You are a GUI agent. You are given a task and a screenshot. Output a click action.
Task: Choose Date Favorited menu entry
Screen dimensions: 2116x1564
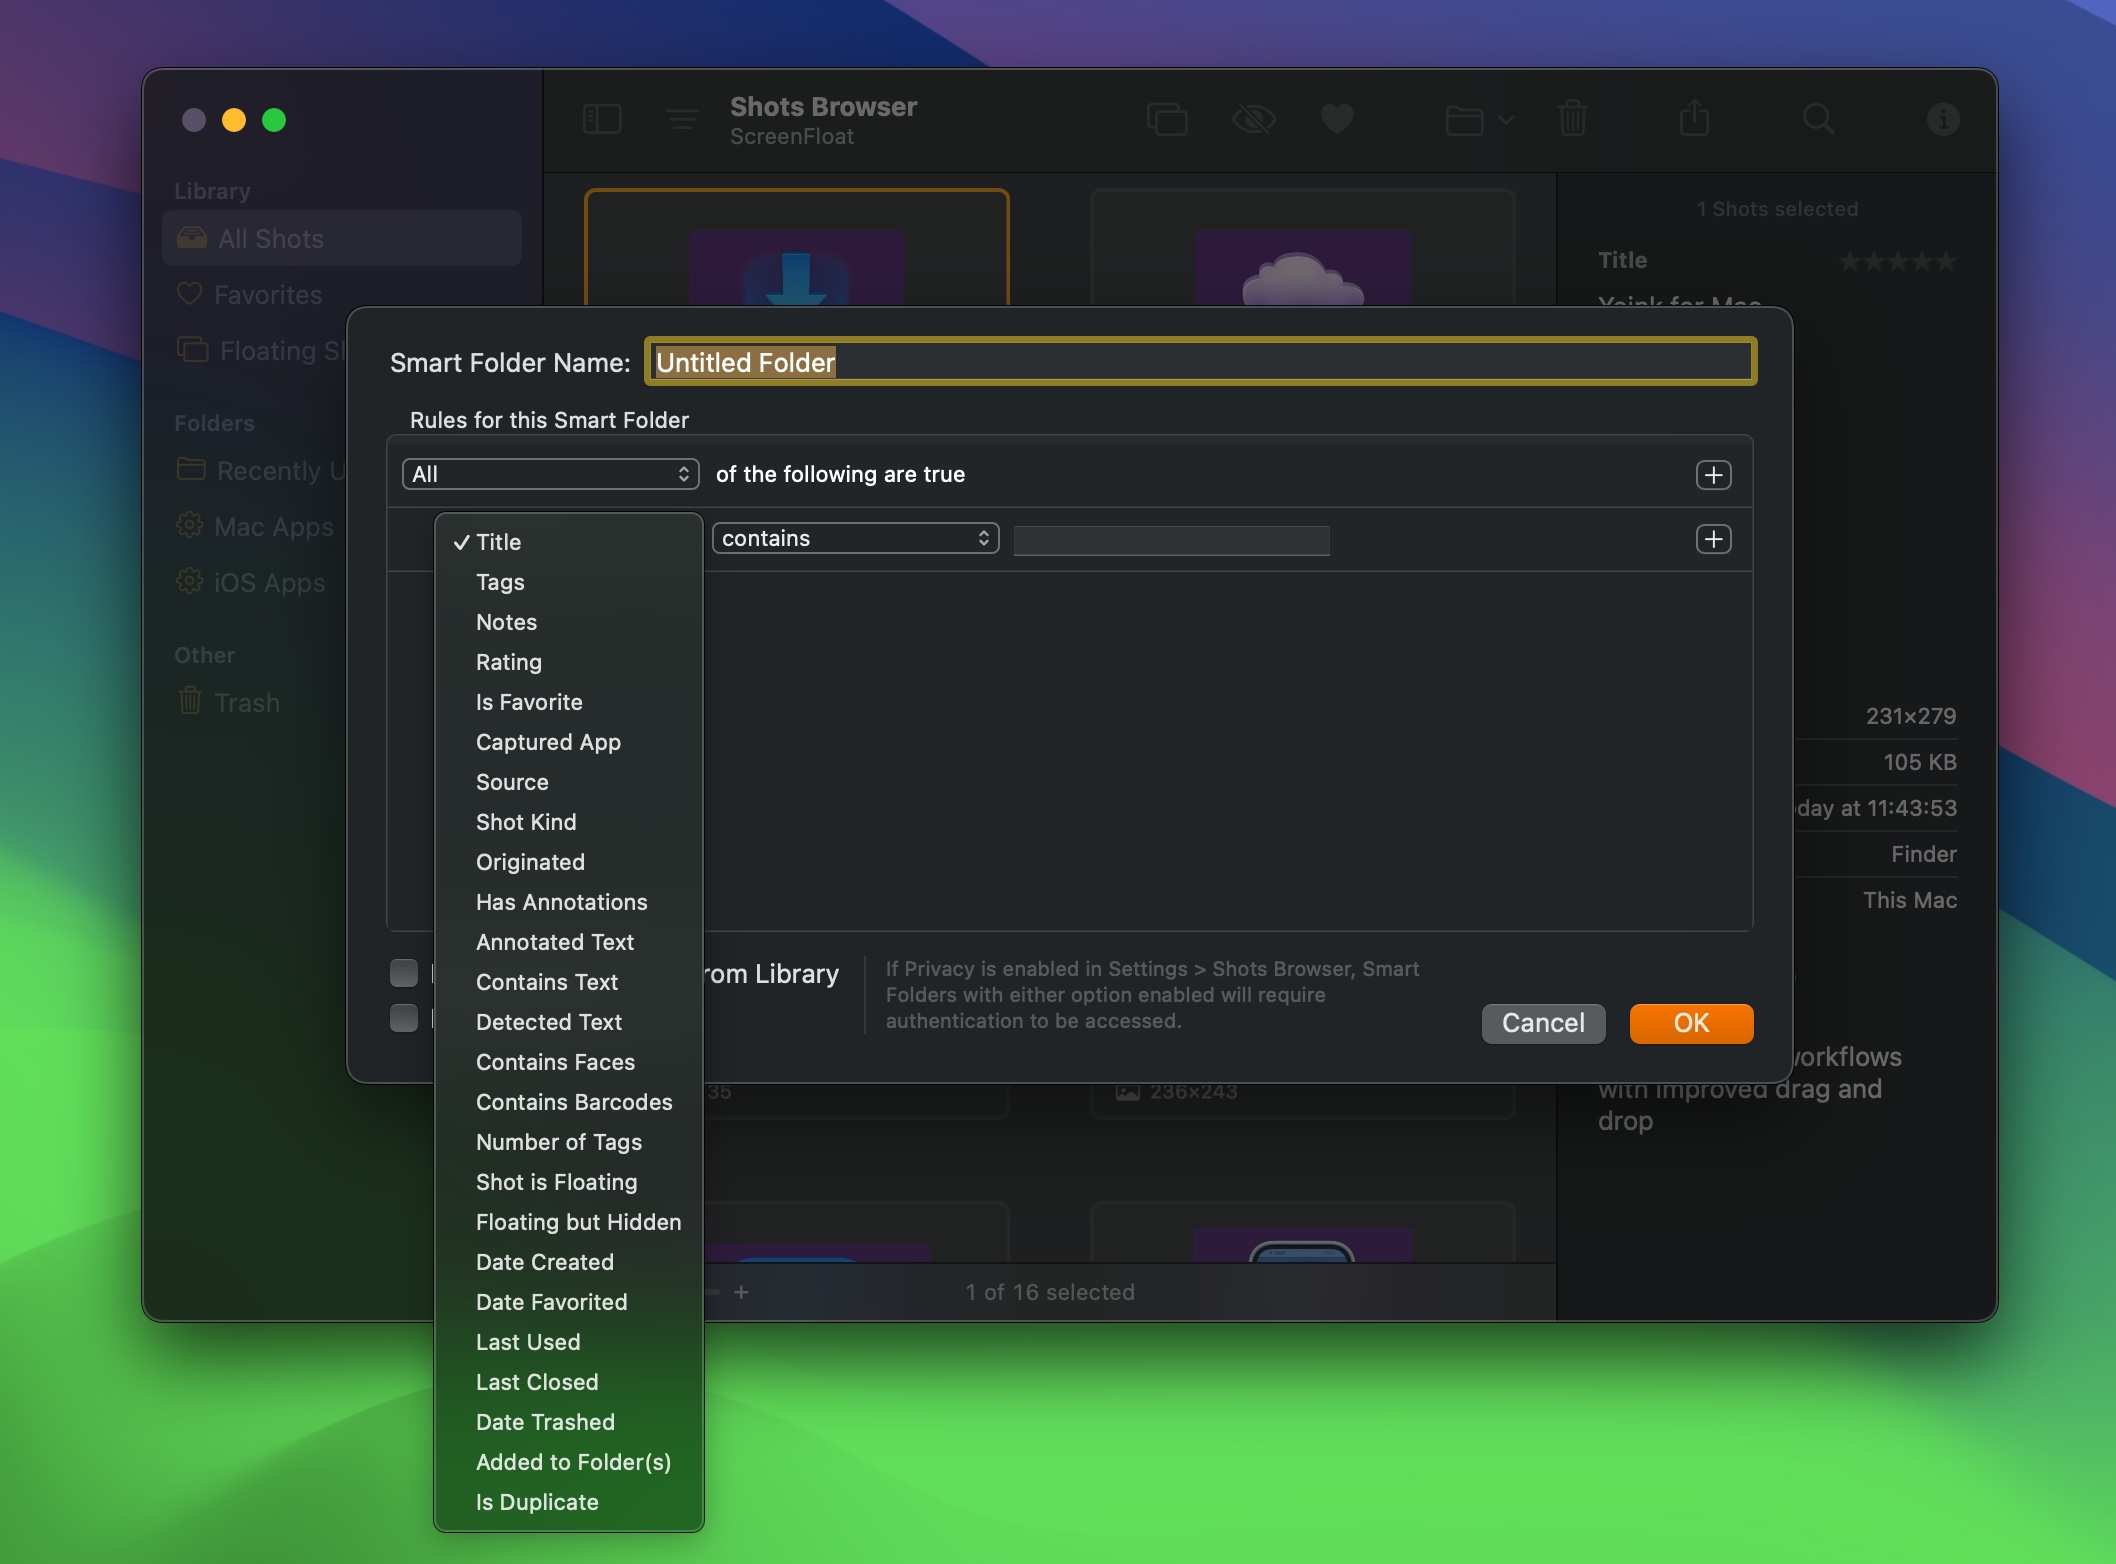(x=569, y=1302)
